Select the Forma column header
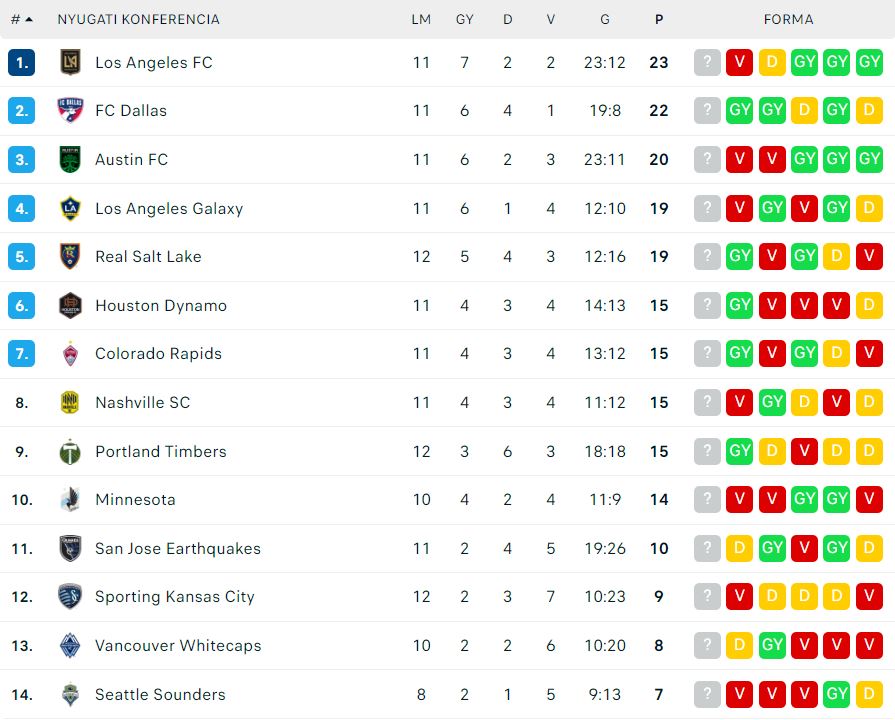 [x=788, y=19]
